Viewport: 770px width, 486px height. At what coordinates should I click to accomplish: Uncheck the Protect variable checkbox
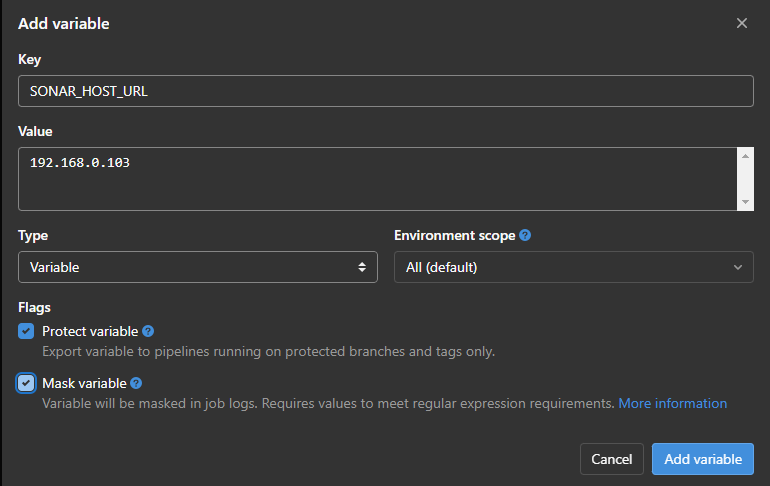[26, 331]
